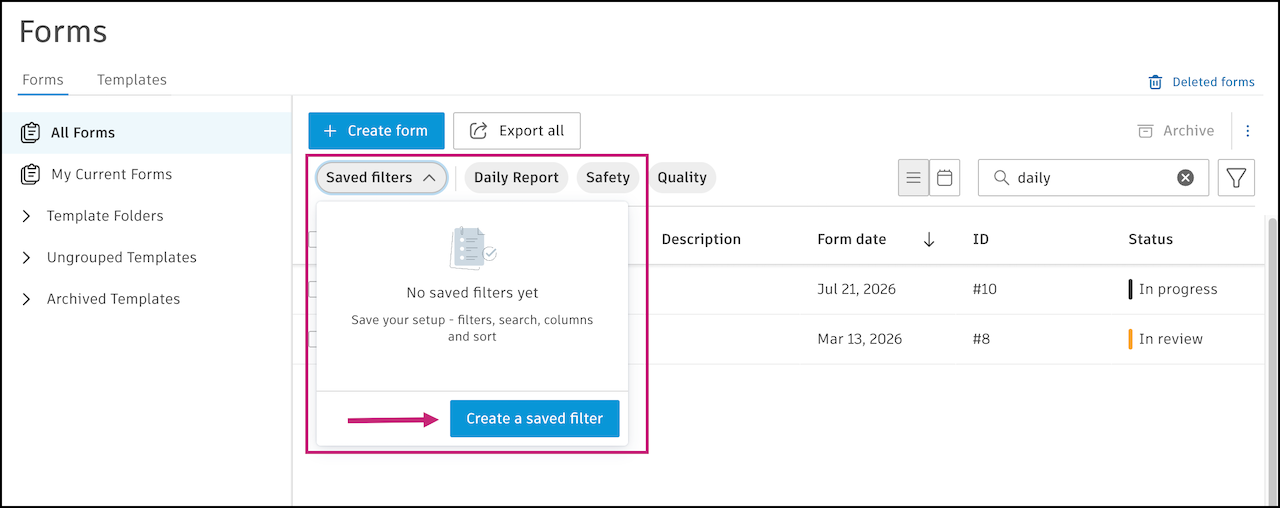
Task: Click the magnifier search icon
Action: point(1000,178)
